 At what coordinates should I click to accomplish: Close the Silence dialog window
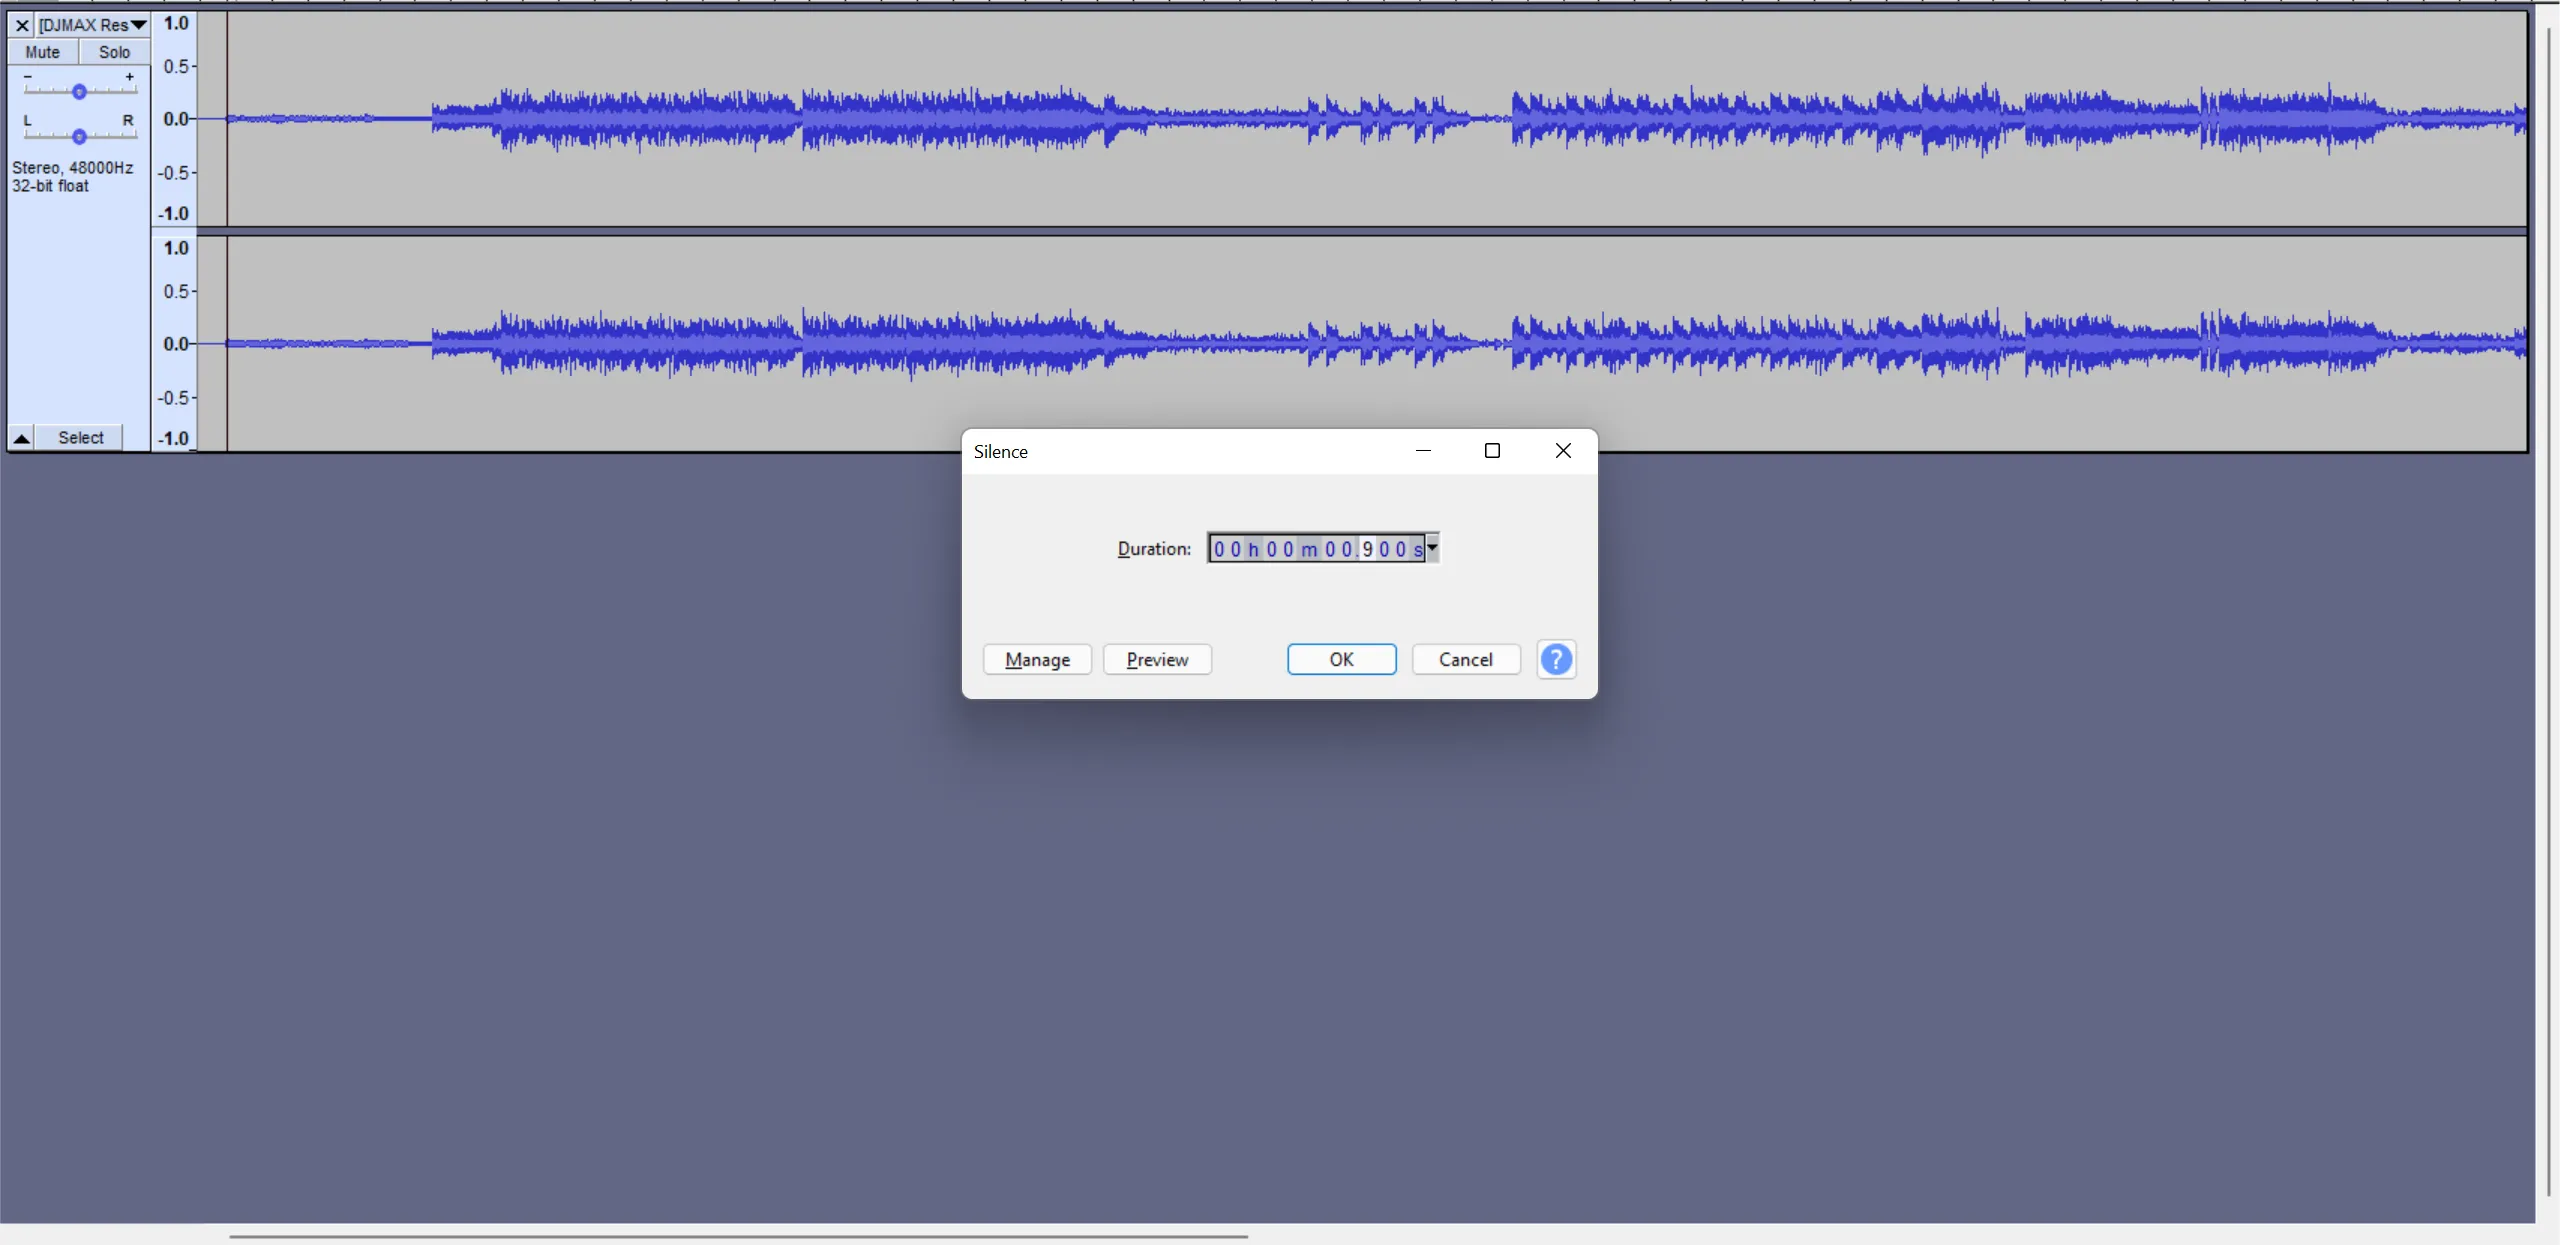1563,451
